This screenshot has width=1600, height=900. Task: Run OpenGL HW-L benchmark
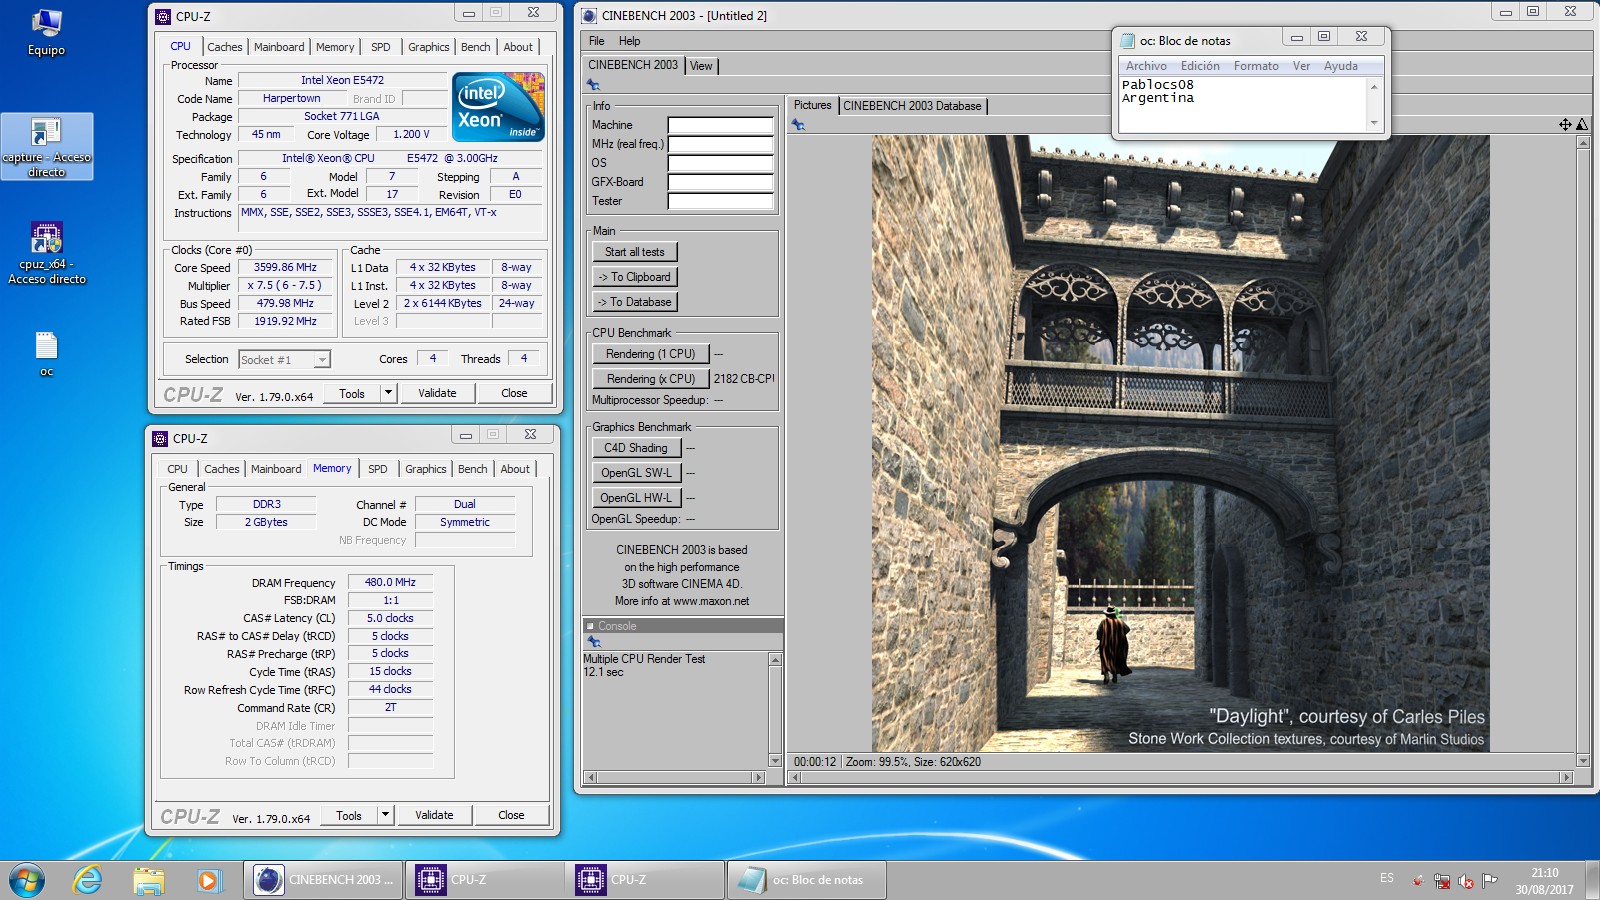(x=636, y=498)
